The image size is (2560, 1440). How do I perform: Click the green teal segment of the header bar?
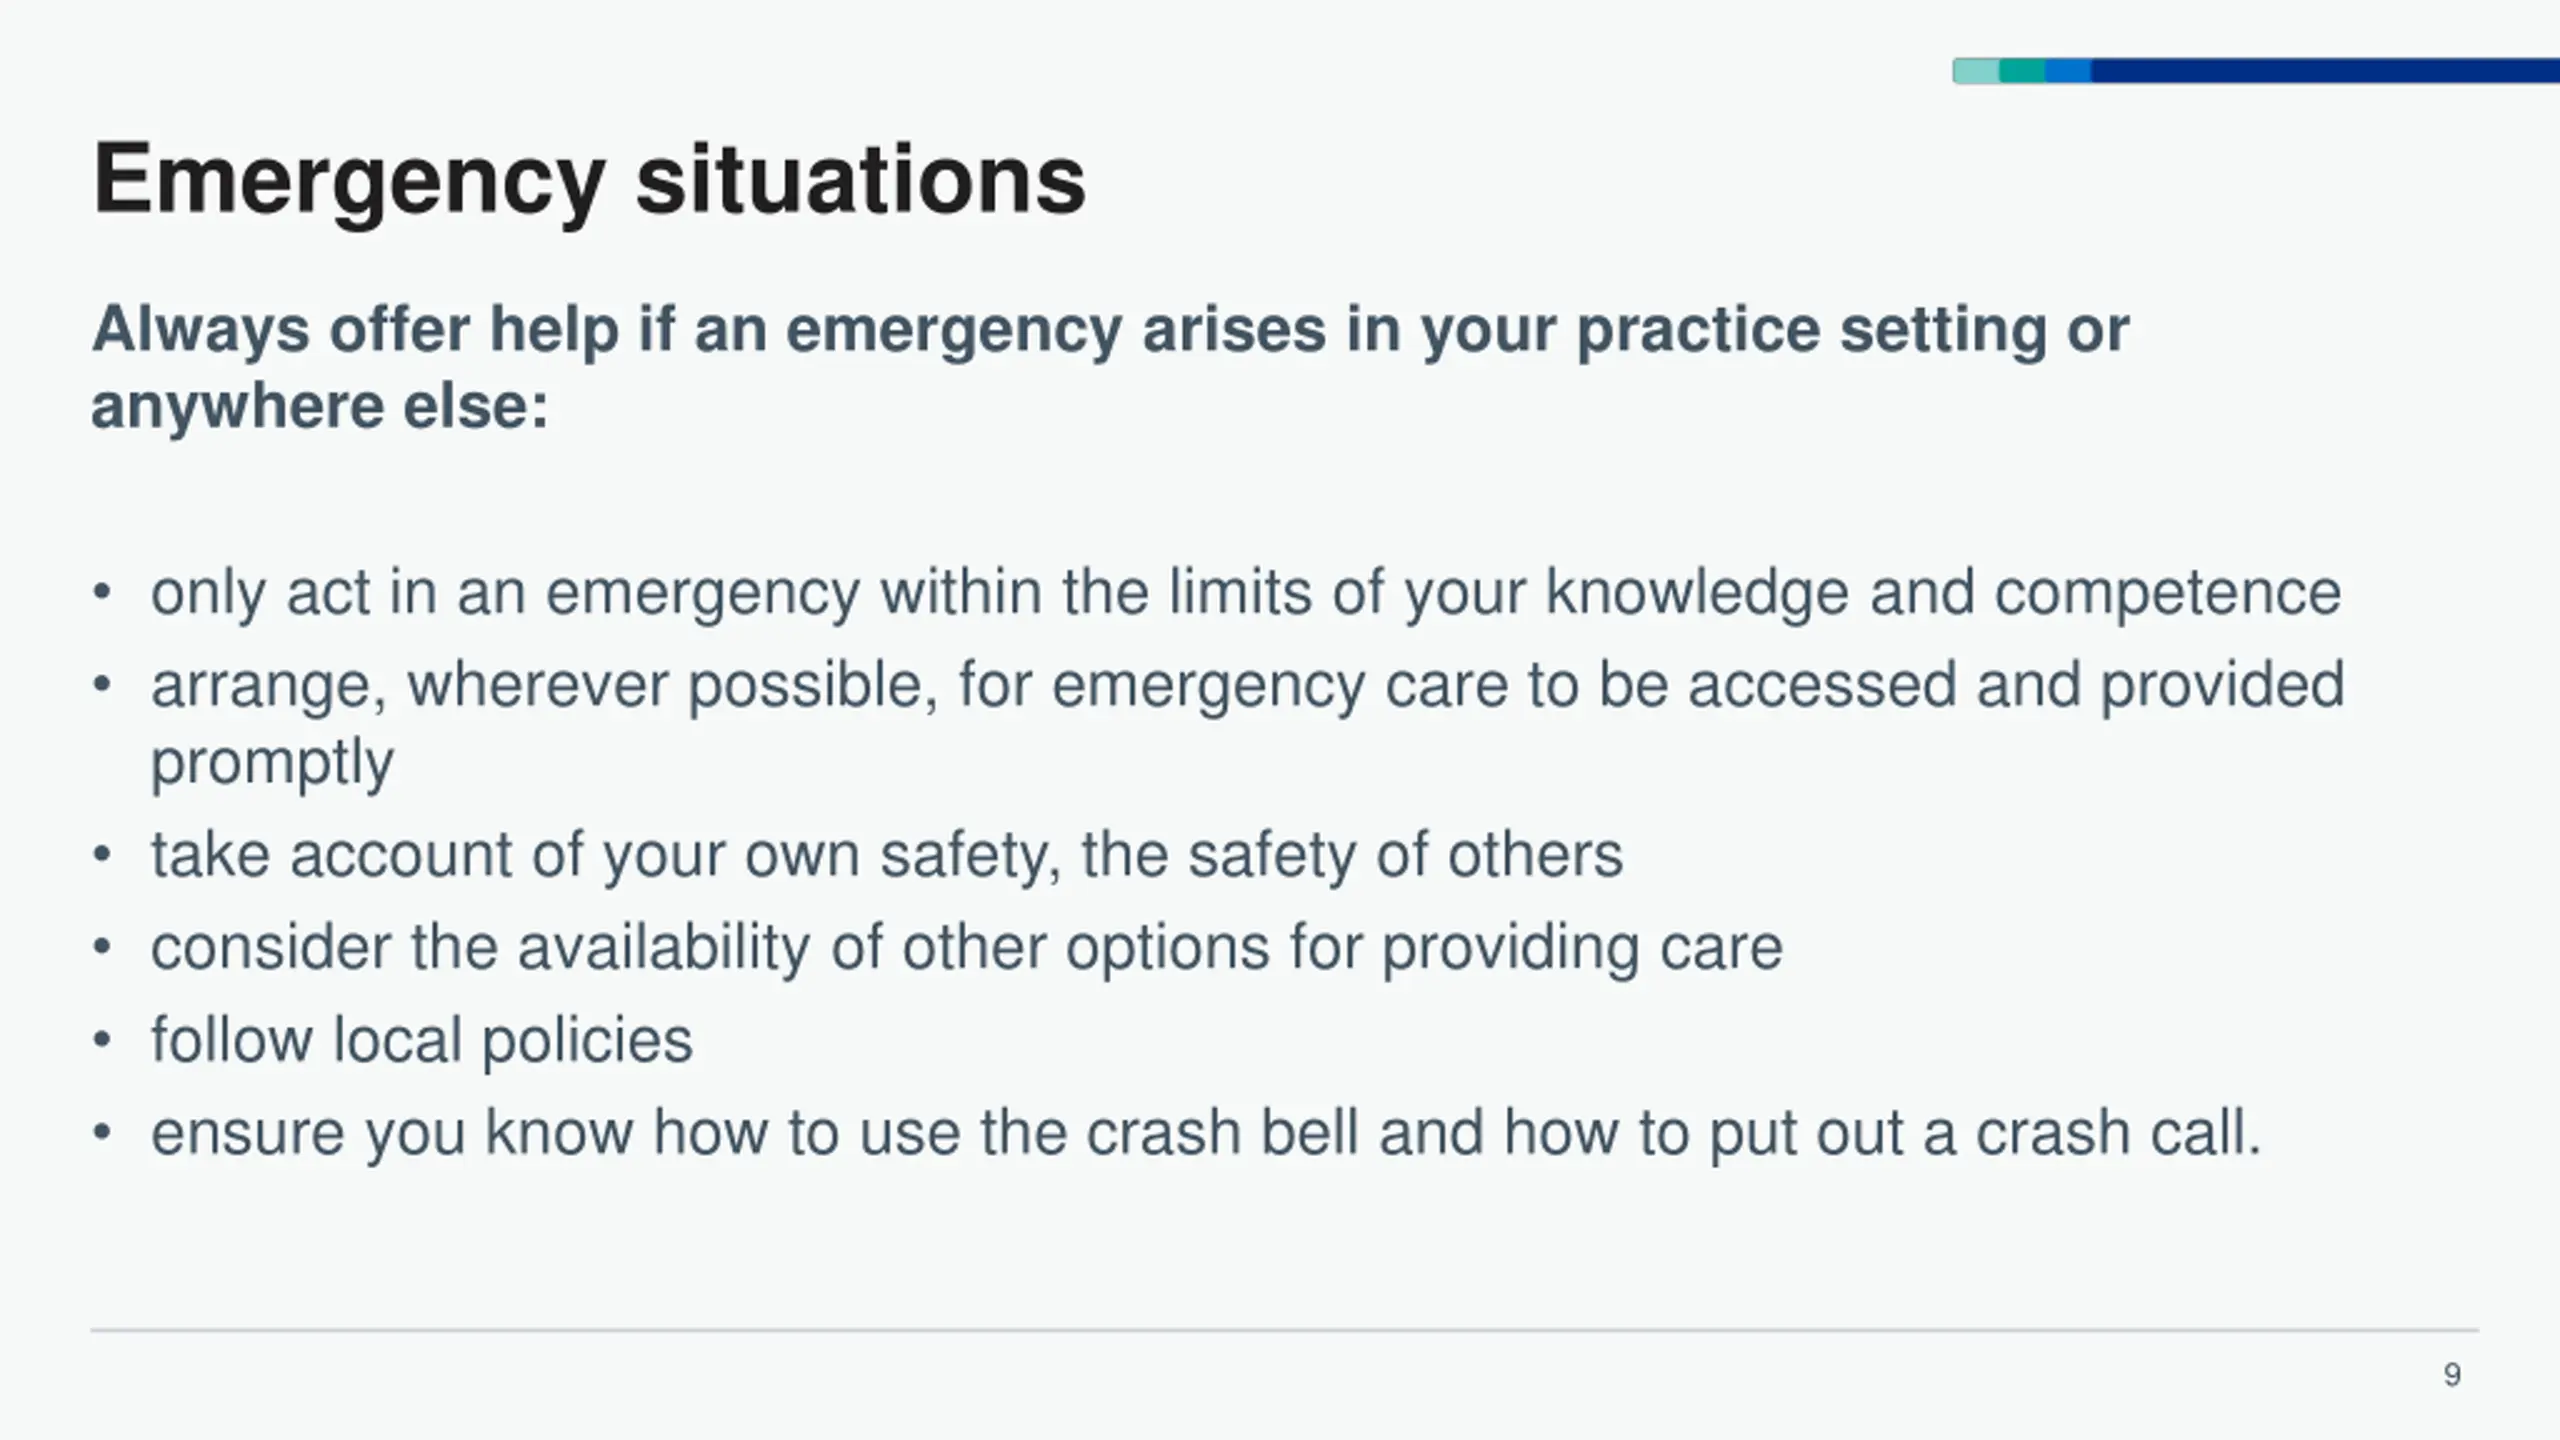[2022, 71]
